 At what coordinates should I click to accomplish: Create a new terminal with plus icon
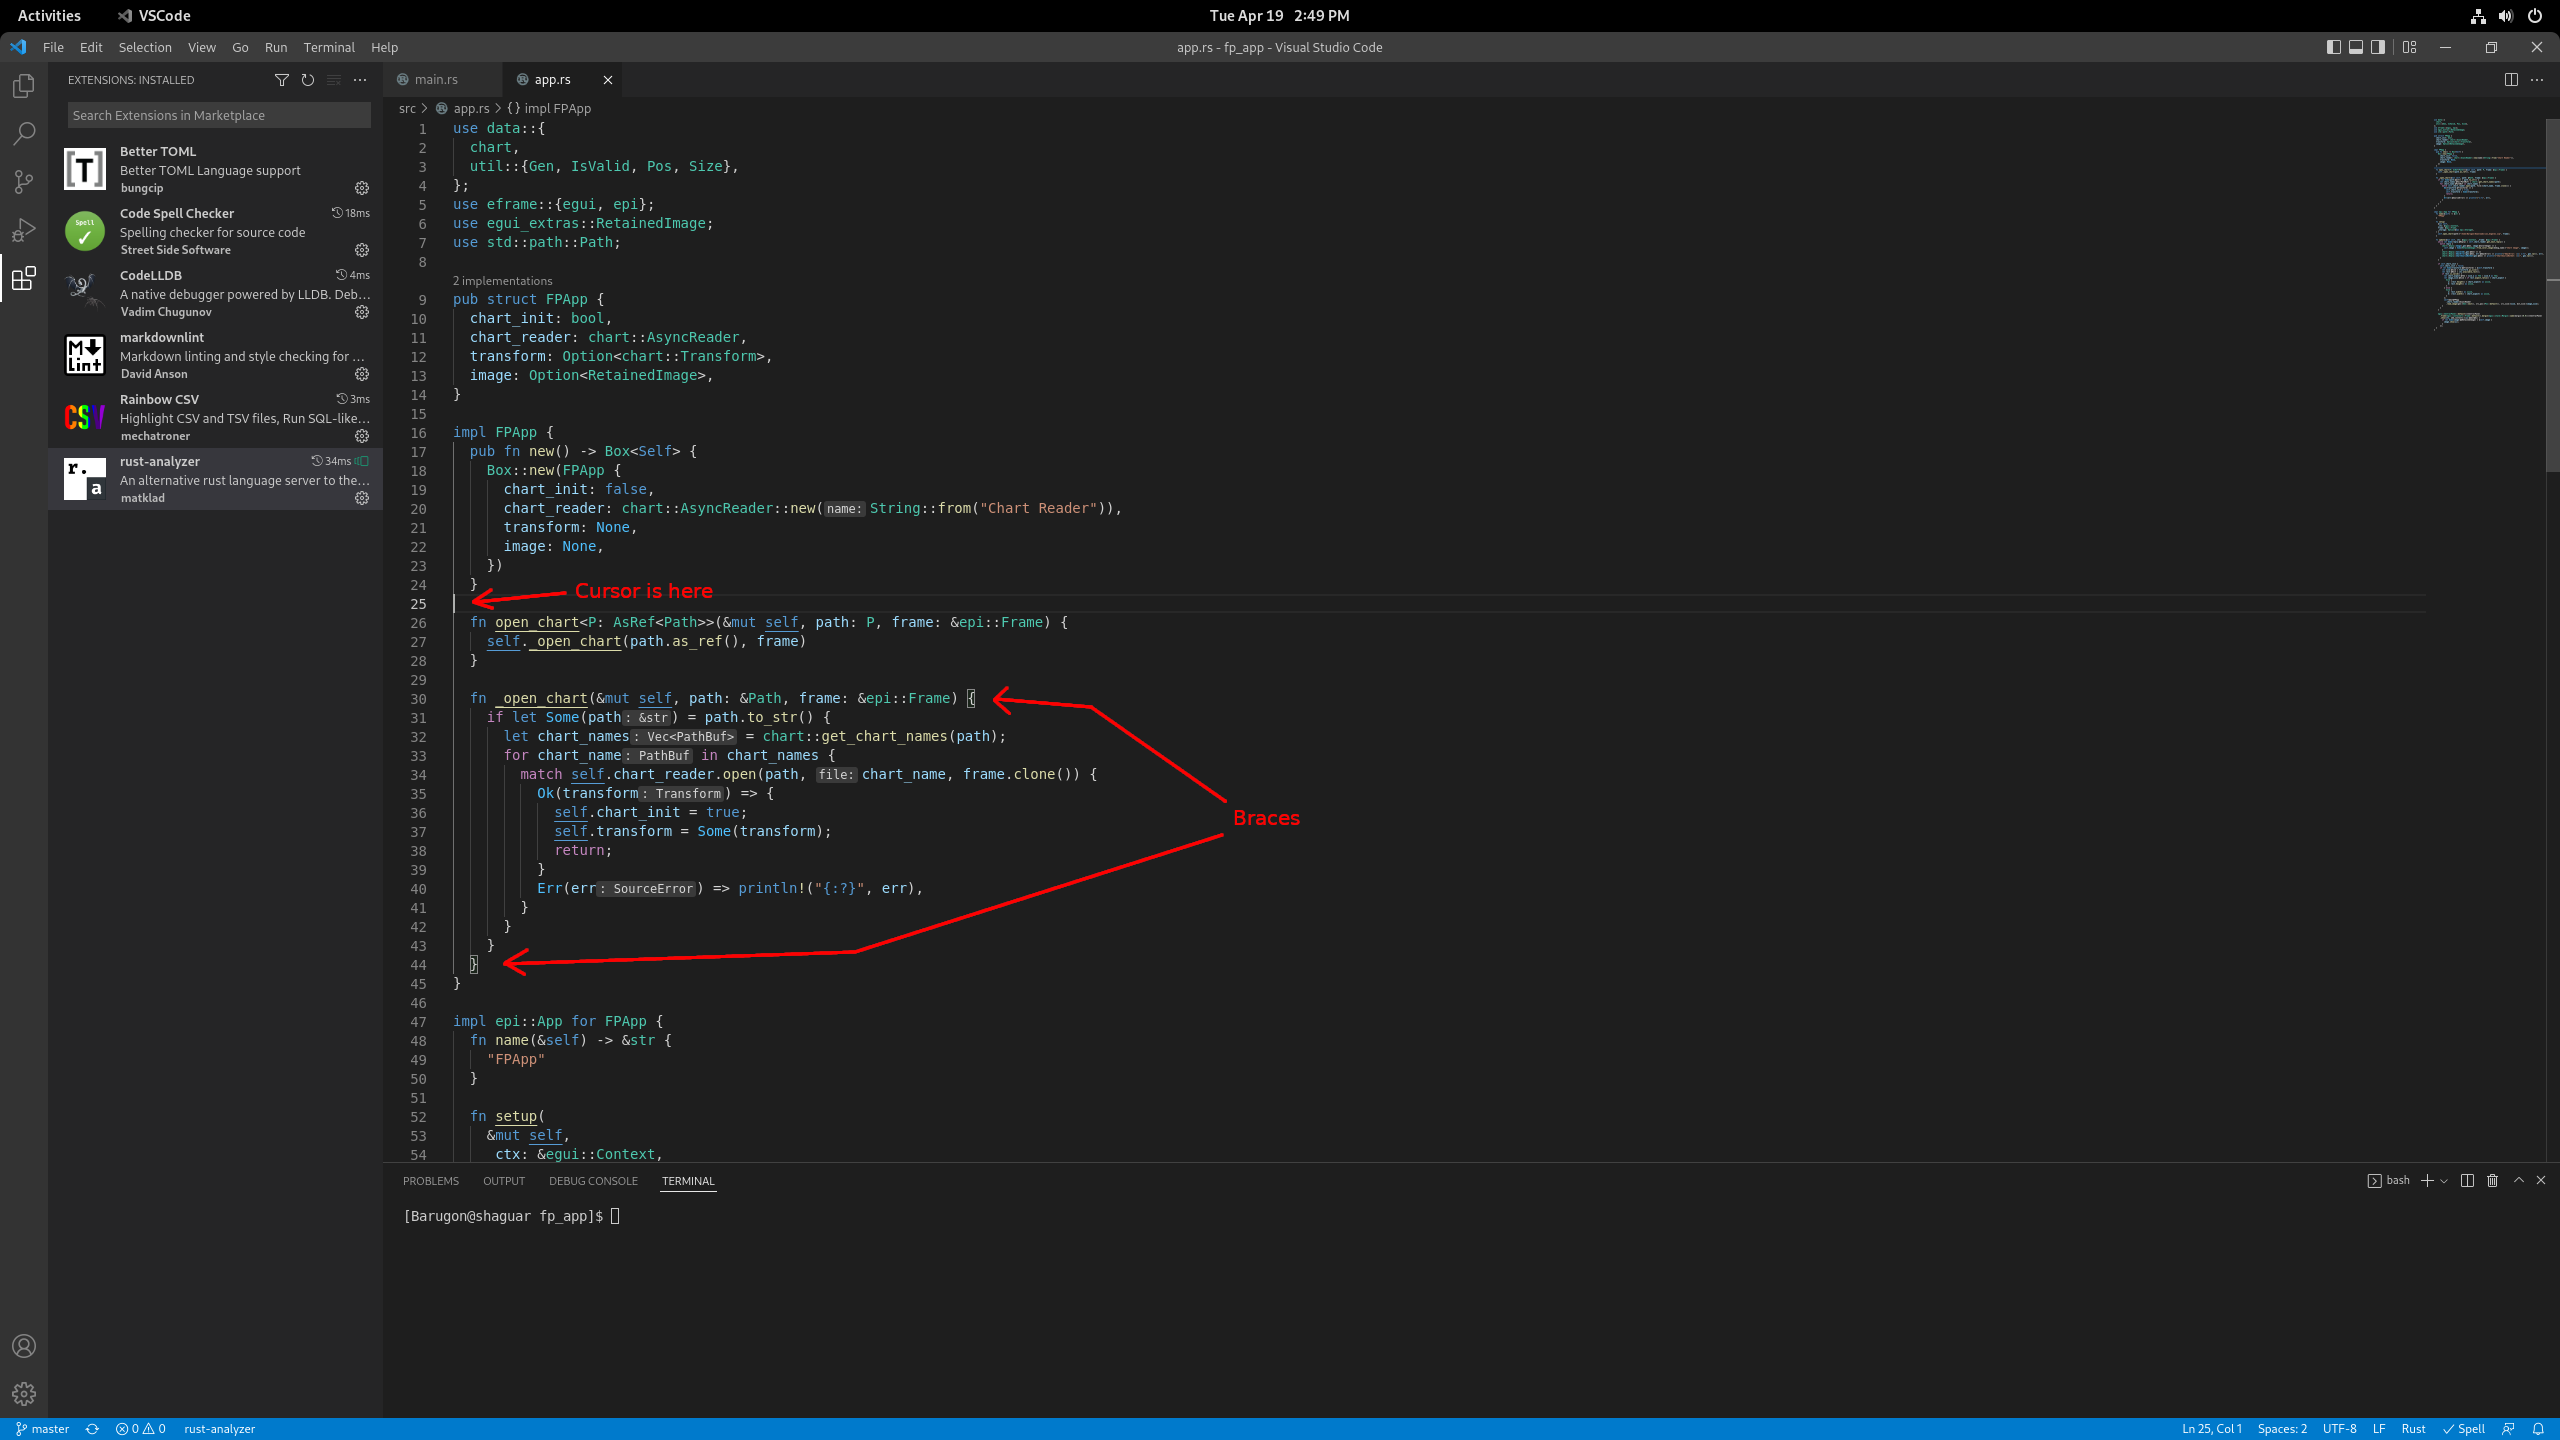(2427, 1181)
